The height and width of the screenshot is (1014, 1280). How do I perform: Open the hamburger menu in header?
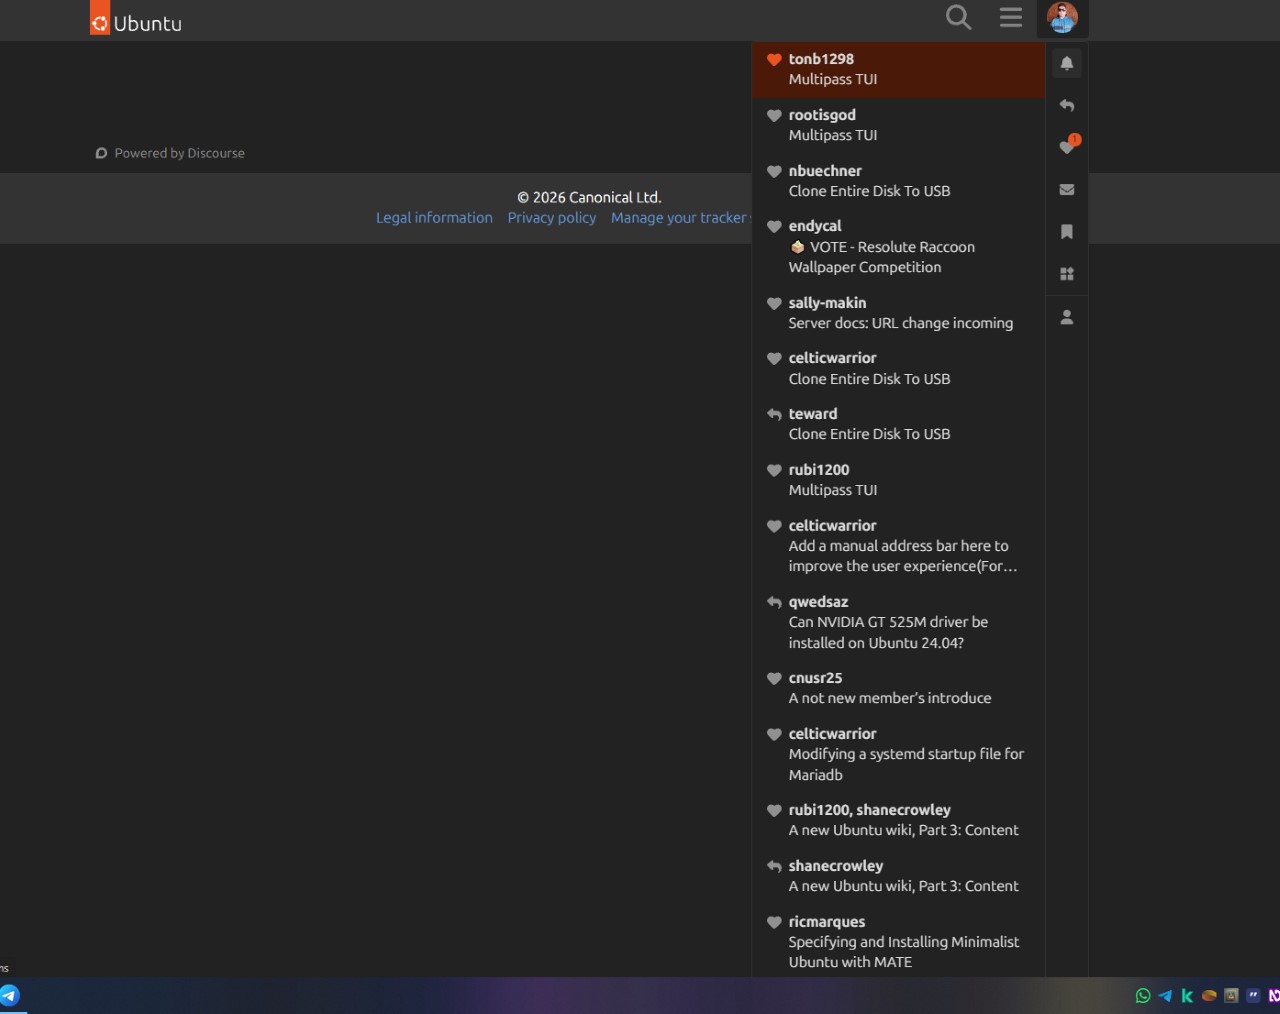click(x=1010, y=18)
